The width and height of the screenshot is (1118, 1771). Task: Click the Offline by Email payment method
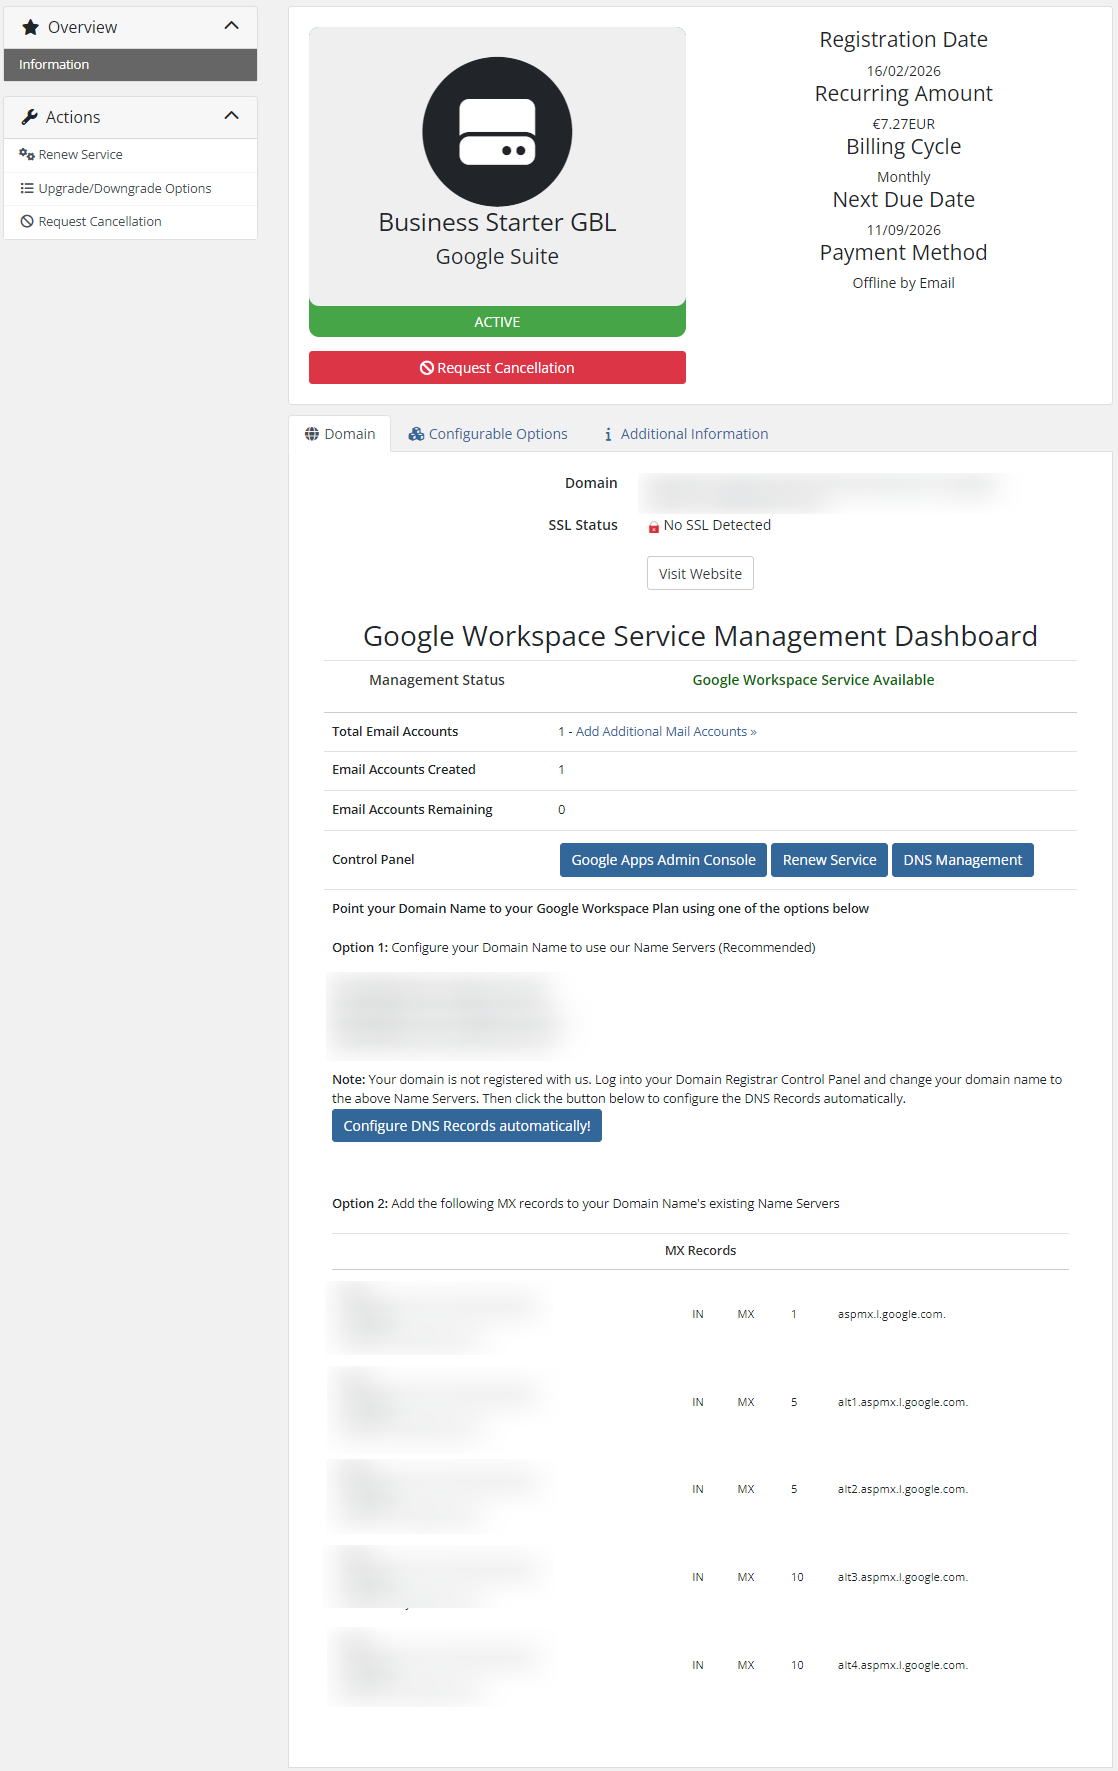coord(903,283)
